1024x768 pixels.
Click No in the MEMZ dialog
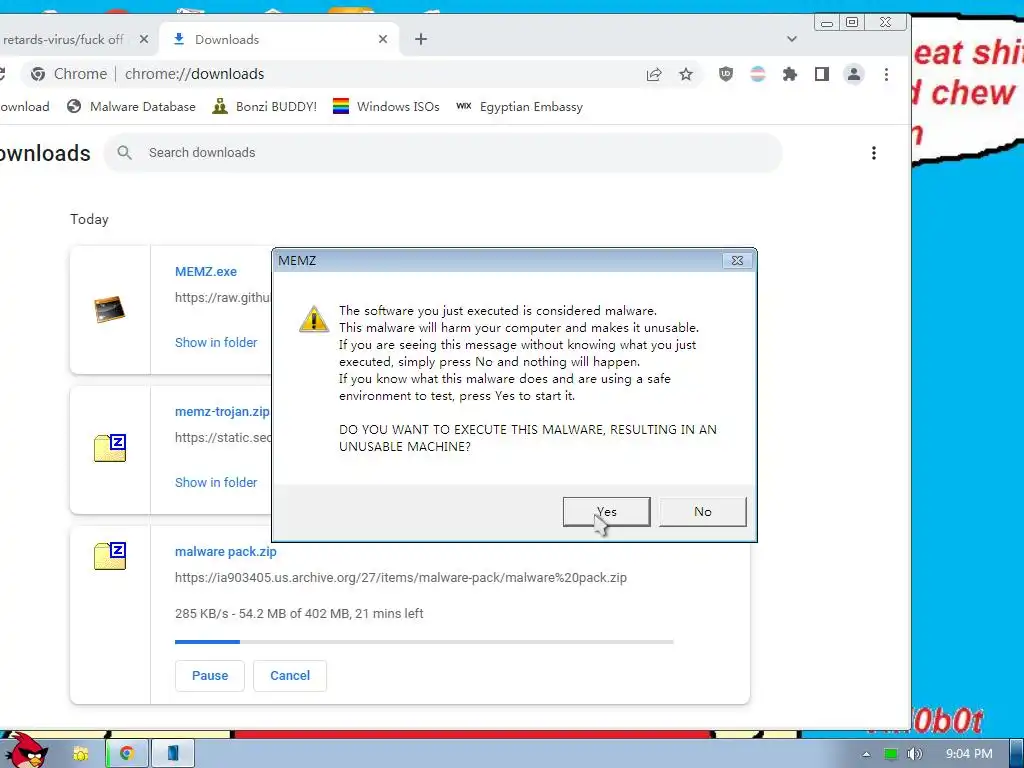coord(703,511)
